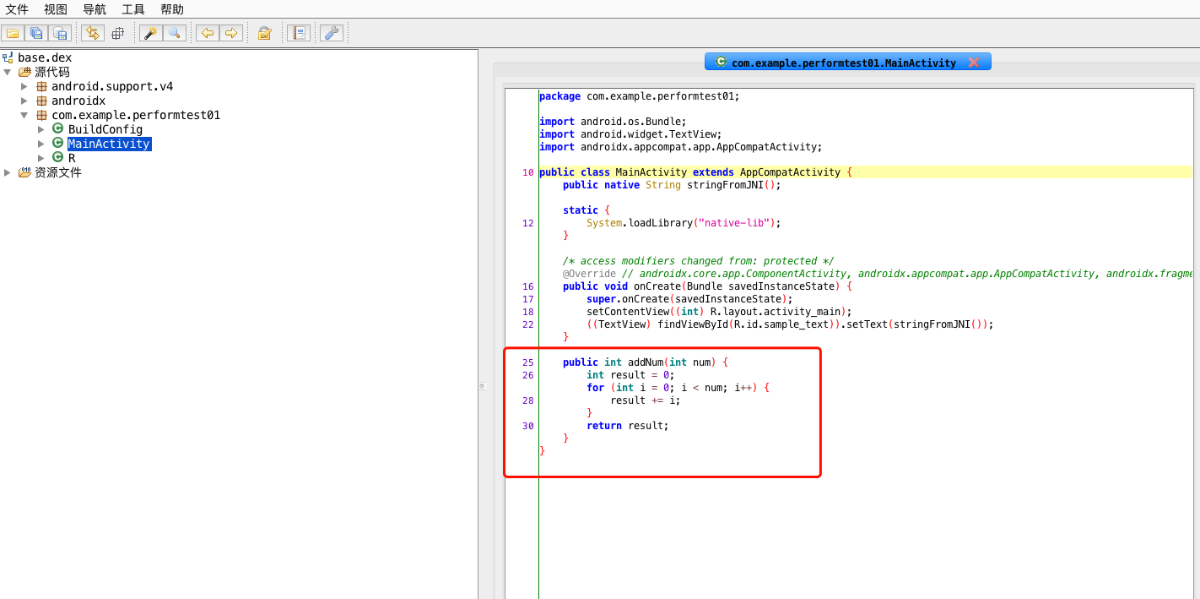Collapse the com.example.performtest01 package
The image size is (1200, 599).
point(24,115)
